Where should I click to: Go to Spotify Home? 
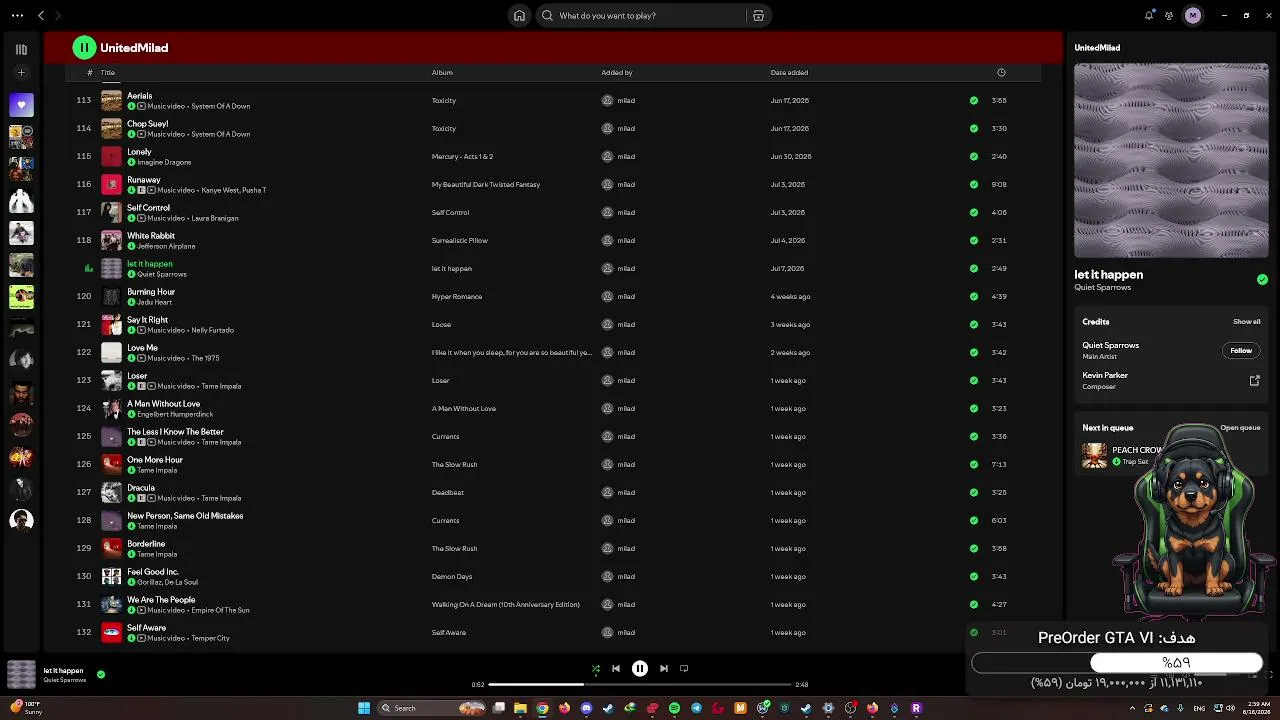coord(519,15)
